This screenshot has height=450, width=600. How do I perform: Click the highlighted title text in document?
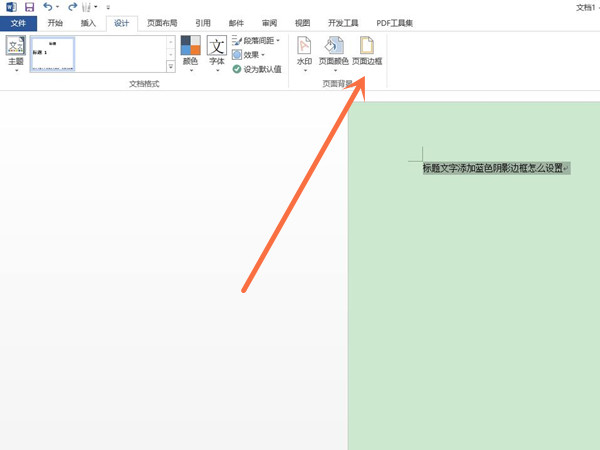click(x=493, y=168)
